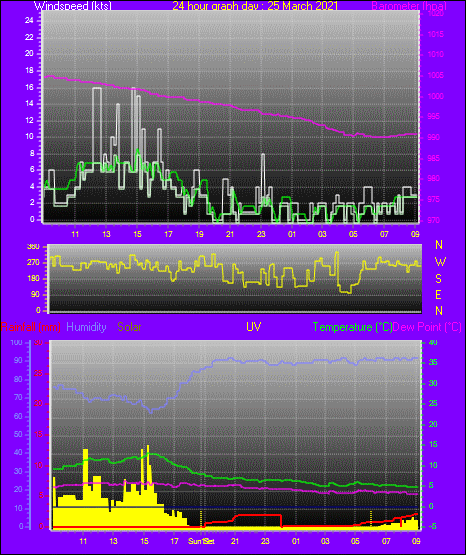Select the Temperature (°C) legend label
This screenshot has height=555, width=466.
pyautogui.click(x=352, y=327)
